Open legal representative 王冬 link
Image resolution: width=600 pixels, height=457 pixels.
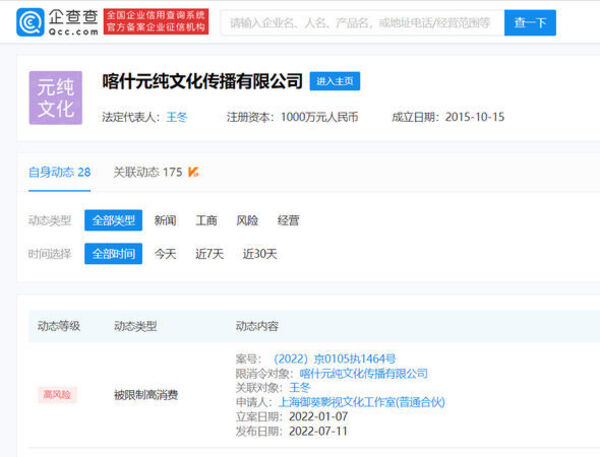[x=176, y=117]
